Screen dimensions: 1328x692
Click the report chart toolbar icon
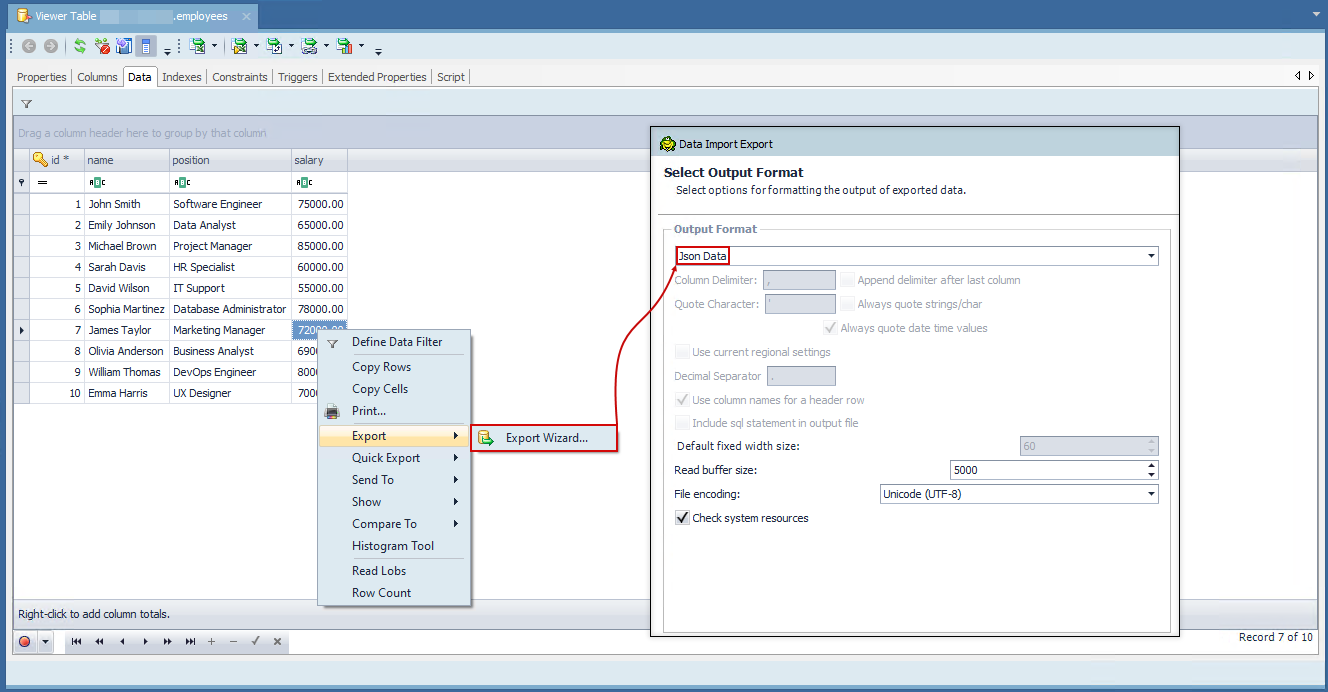[345, 46]
